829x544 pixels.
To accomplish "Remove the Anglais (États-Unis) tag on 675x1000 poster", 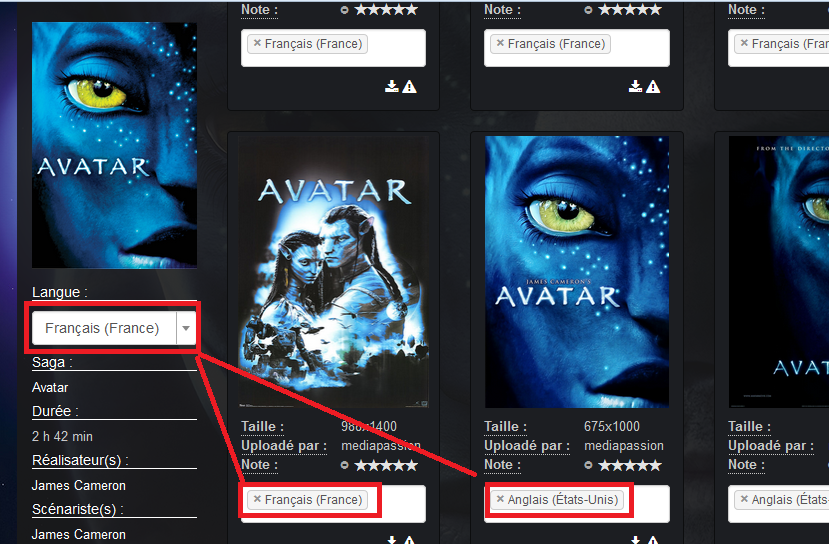I will point(500,499).
